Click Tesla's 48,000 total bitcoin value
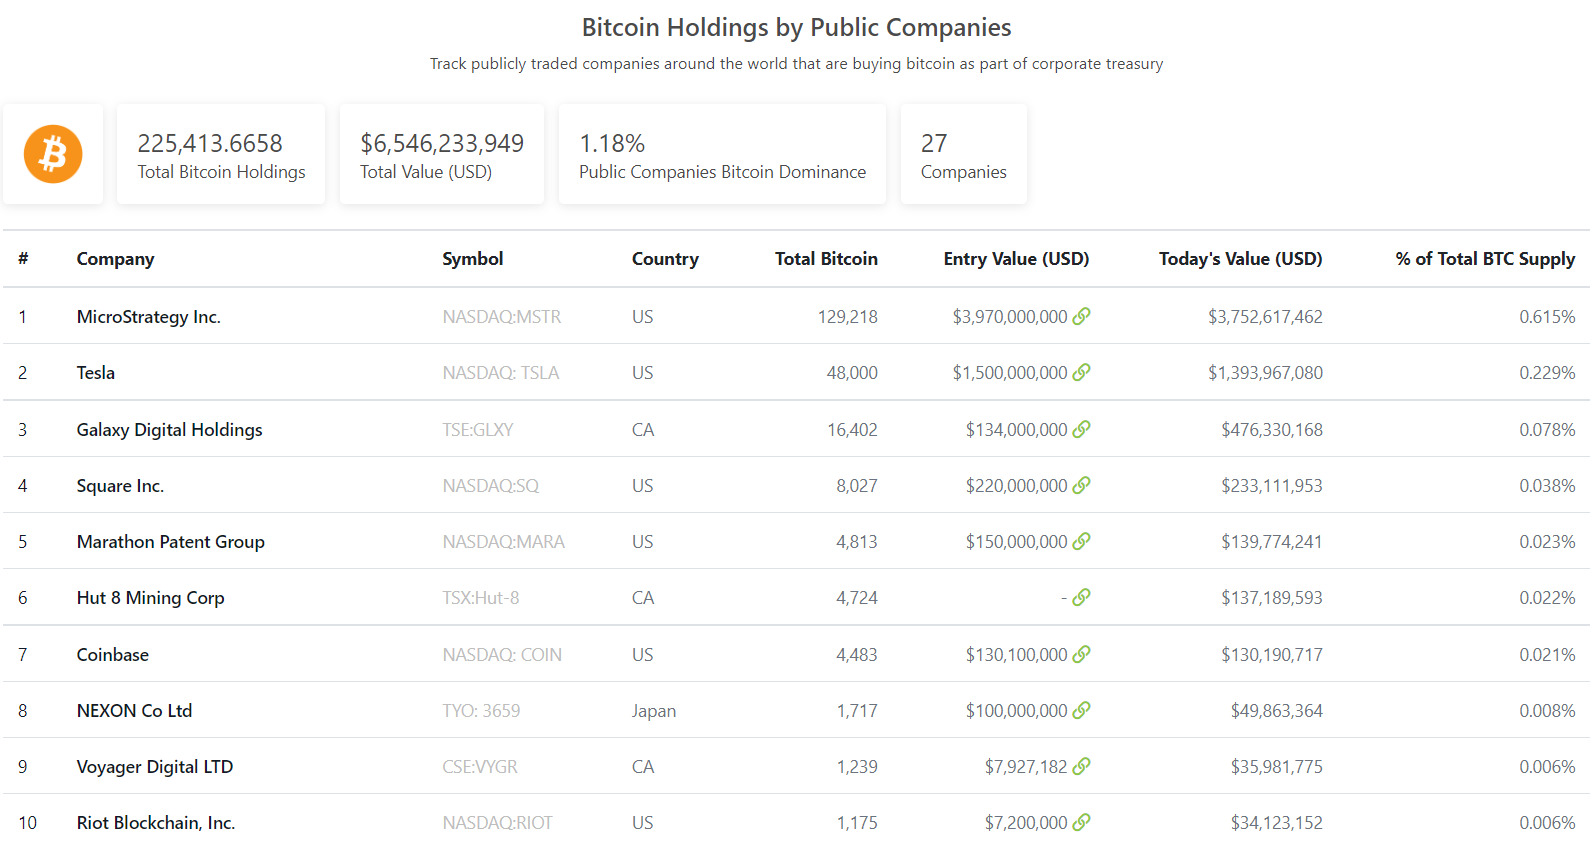Viewport: 1596px width, 848px height. pyautogui.click(x=852, y=373)
